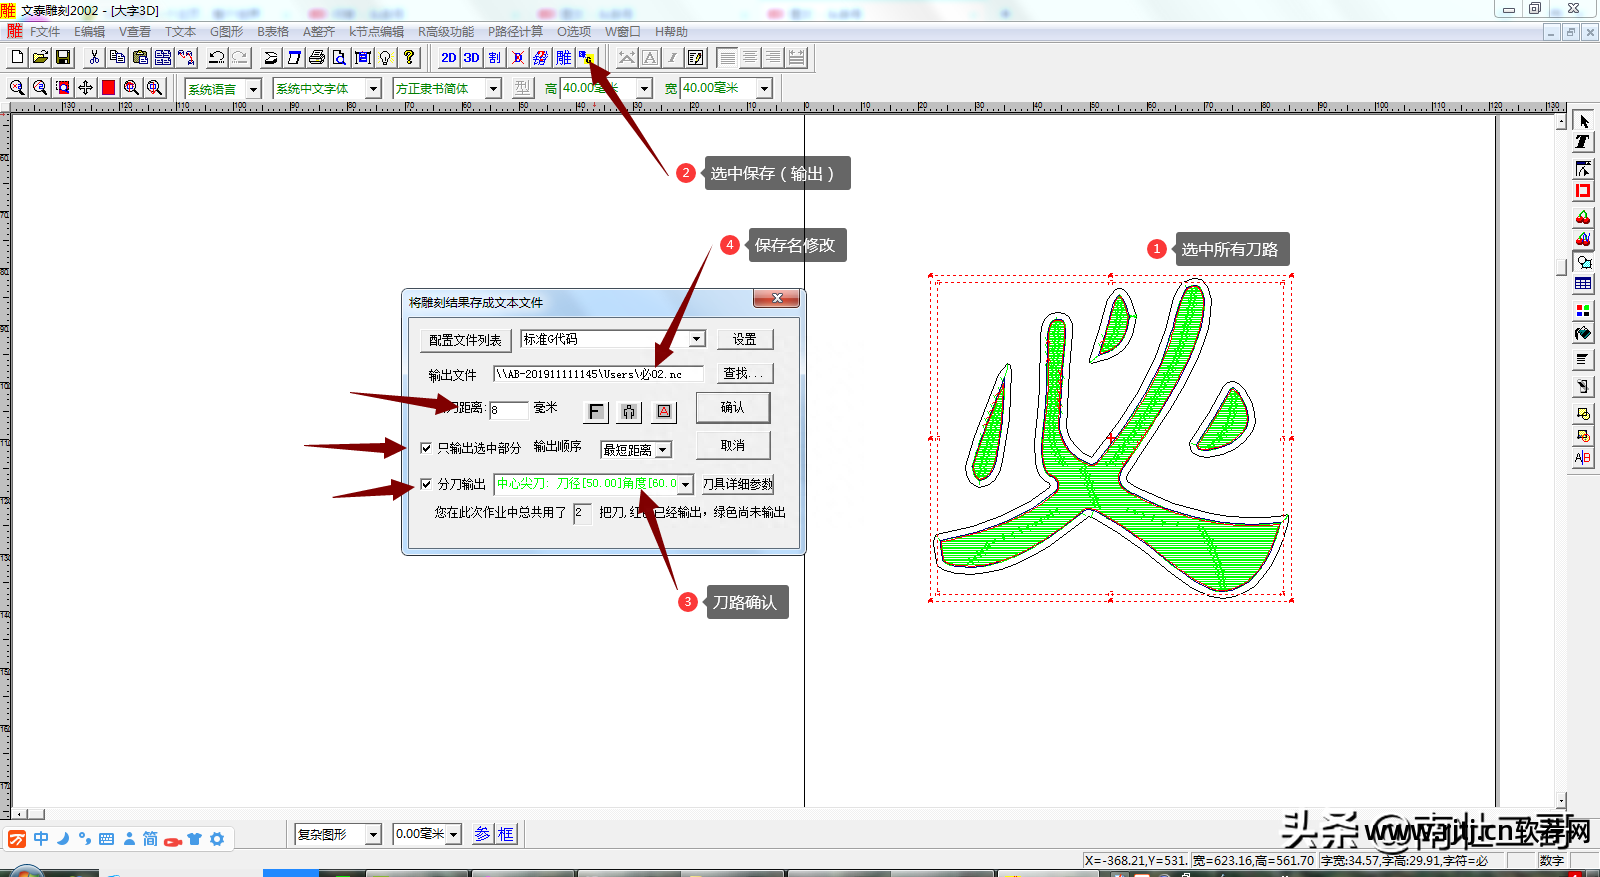Click the 输出文件 path input field
The image size is (1600, 877).
[x=597, y=374]
